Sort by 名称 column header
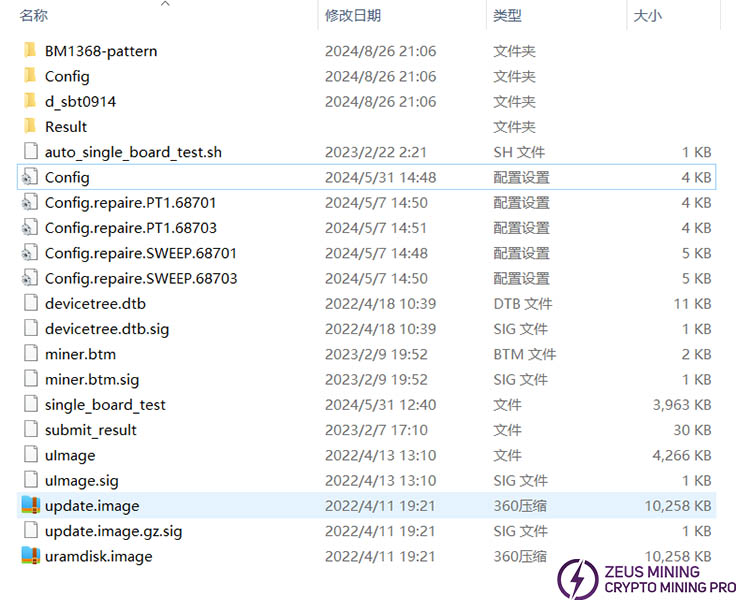This screenshot has width=750, height=611. click(34, 16)
